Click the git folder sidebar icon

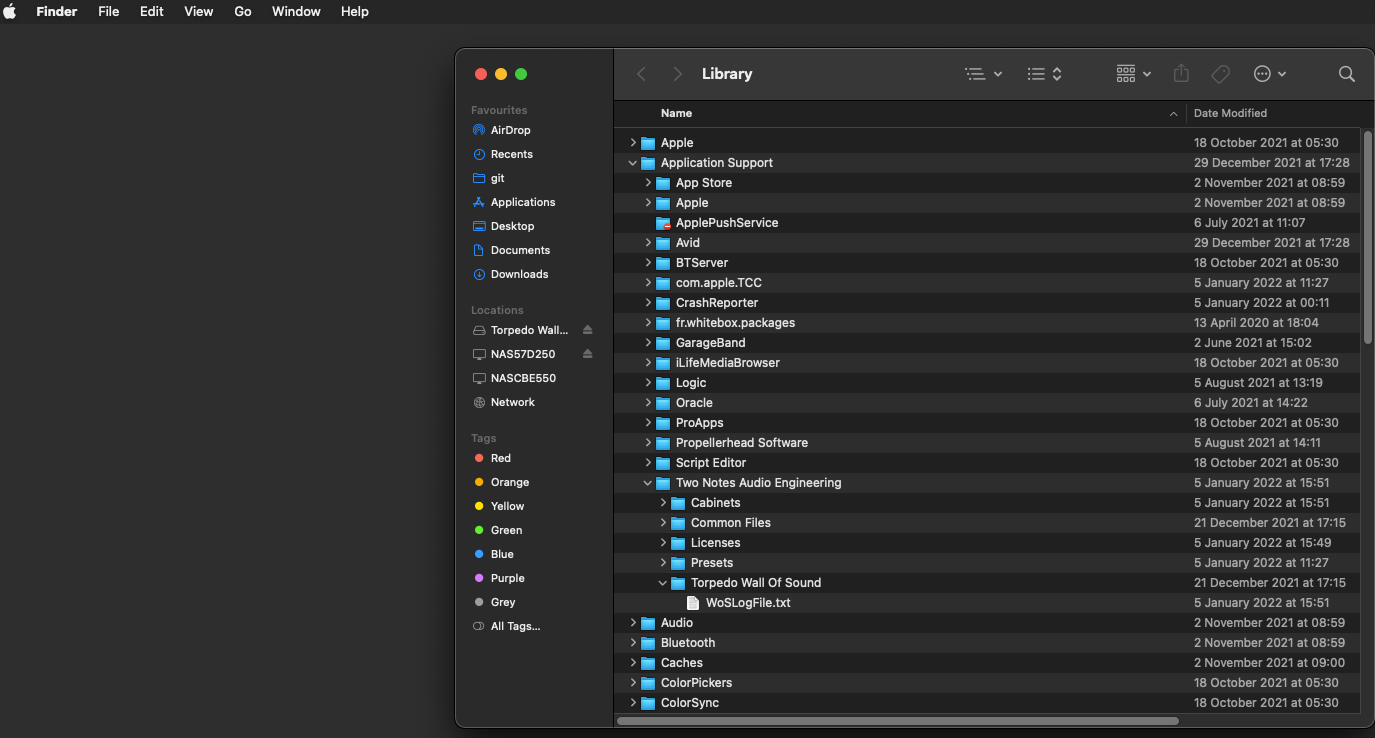(479, 178)
